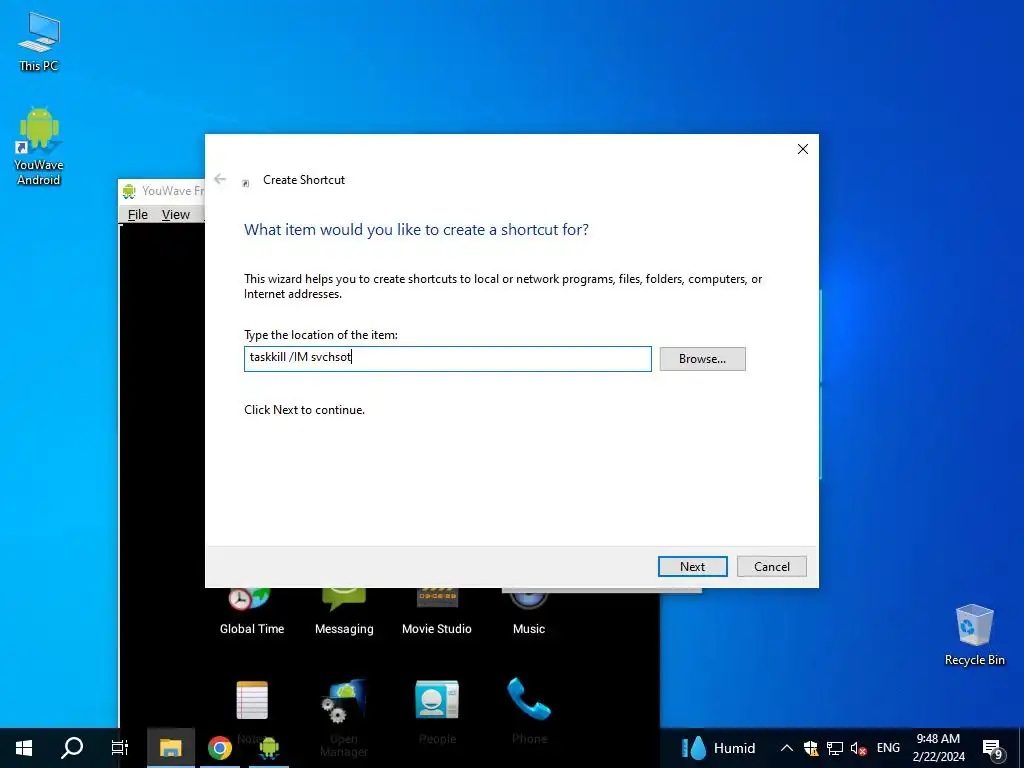Click the location of the item field
Viewport: 1024px width, 768px height.
(447, 359)
